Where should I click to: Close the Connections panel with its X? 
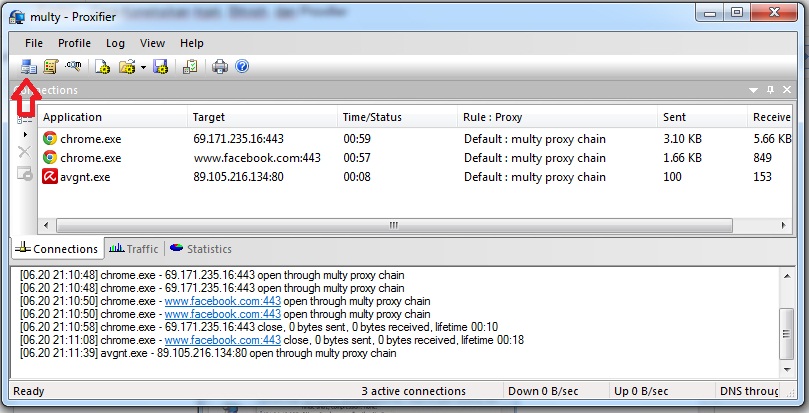pos(787,90)
